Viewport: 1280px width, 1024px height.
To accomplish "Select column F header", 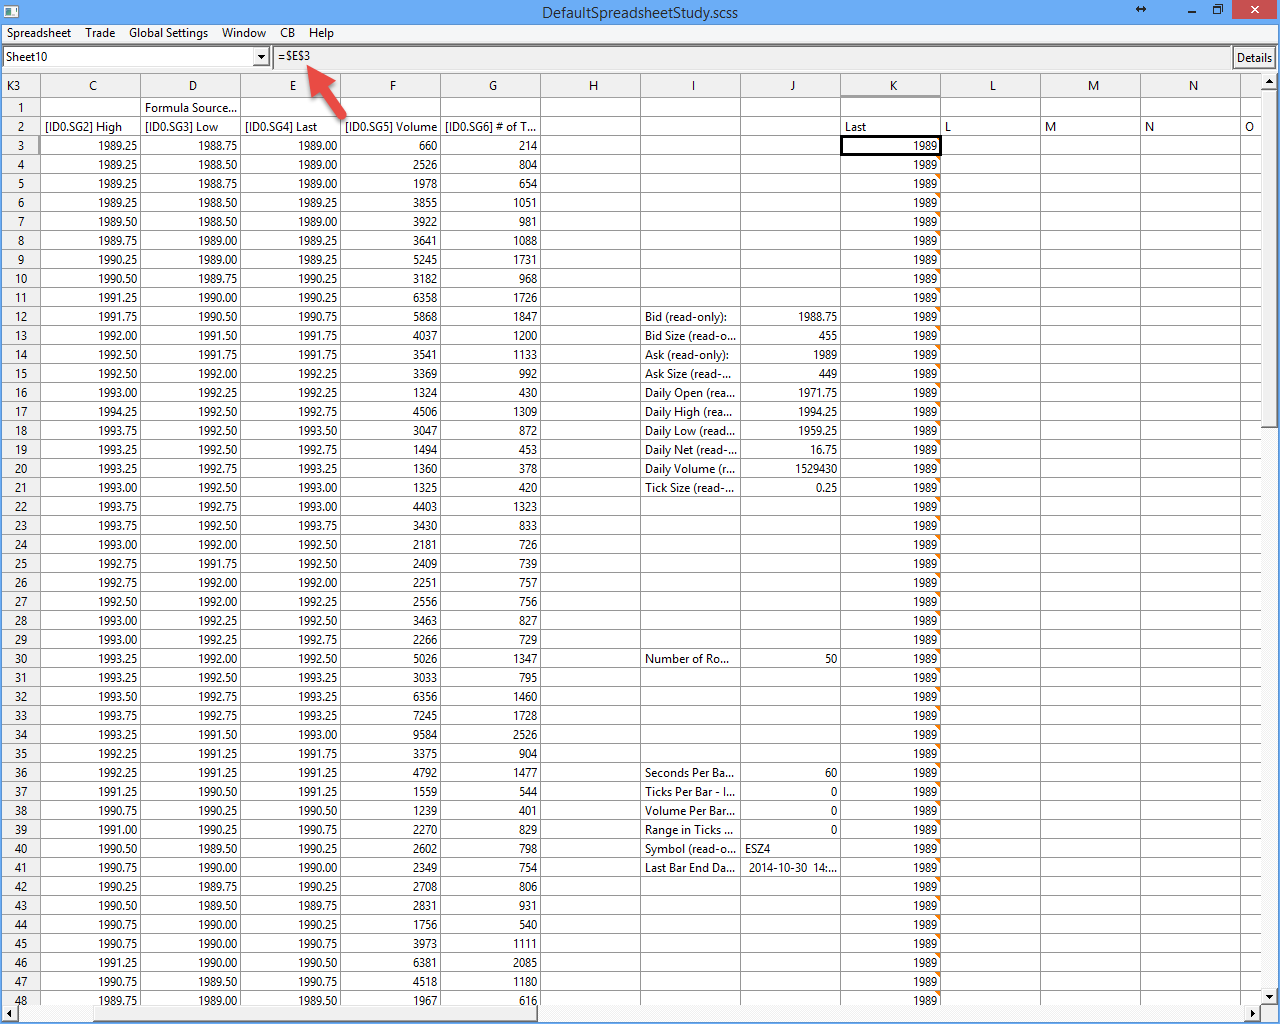I will point(391,86).
